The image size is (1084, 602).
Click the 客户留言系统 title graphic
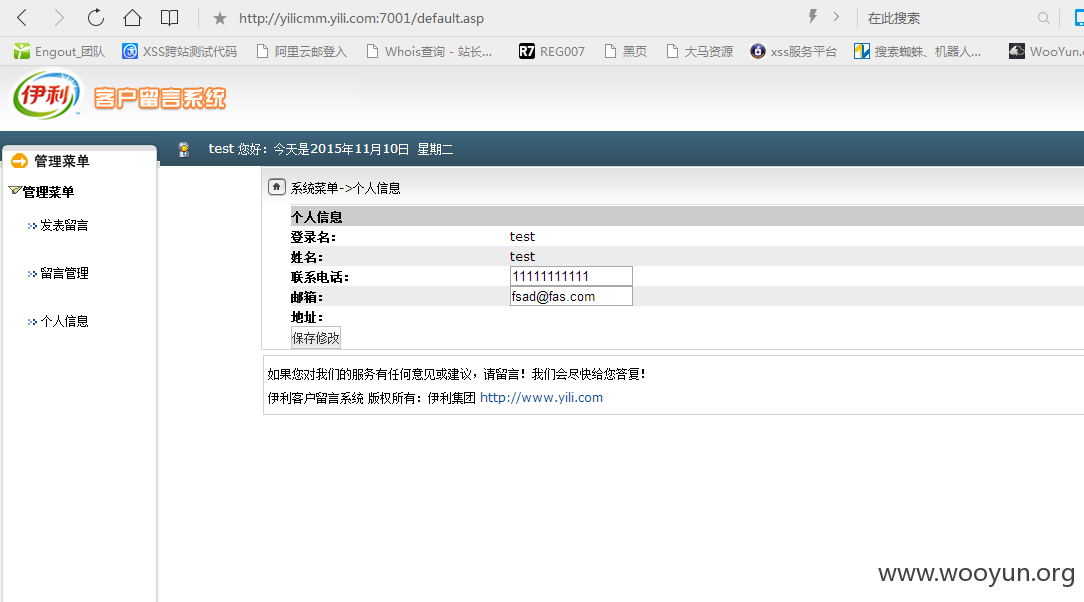pos(160,98)
